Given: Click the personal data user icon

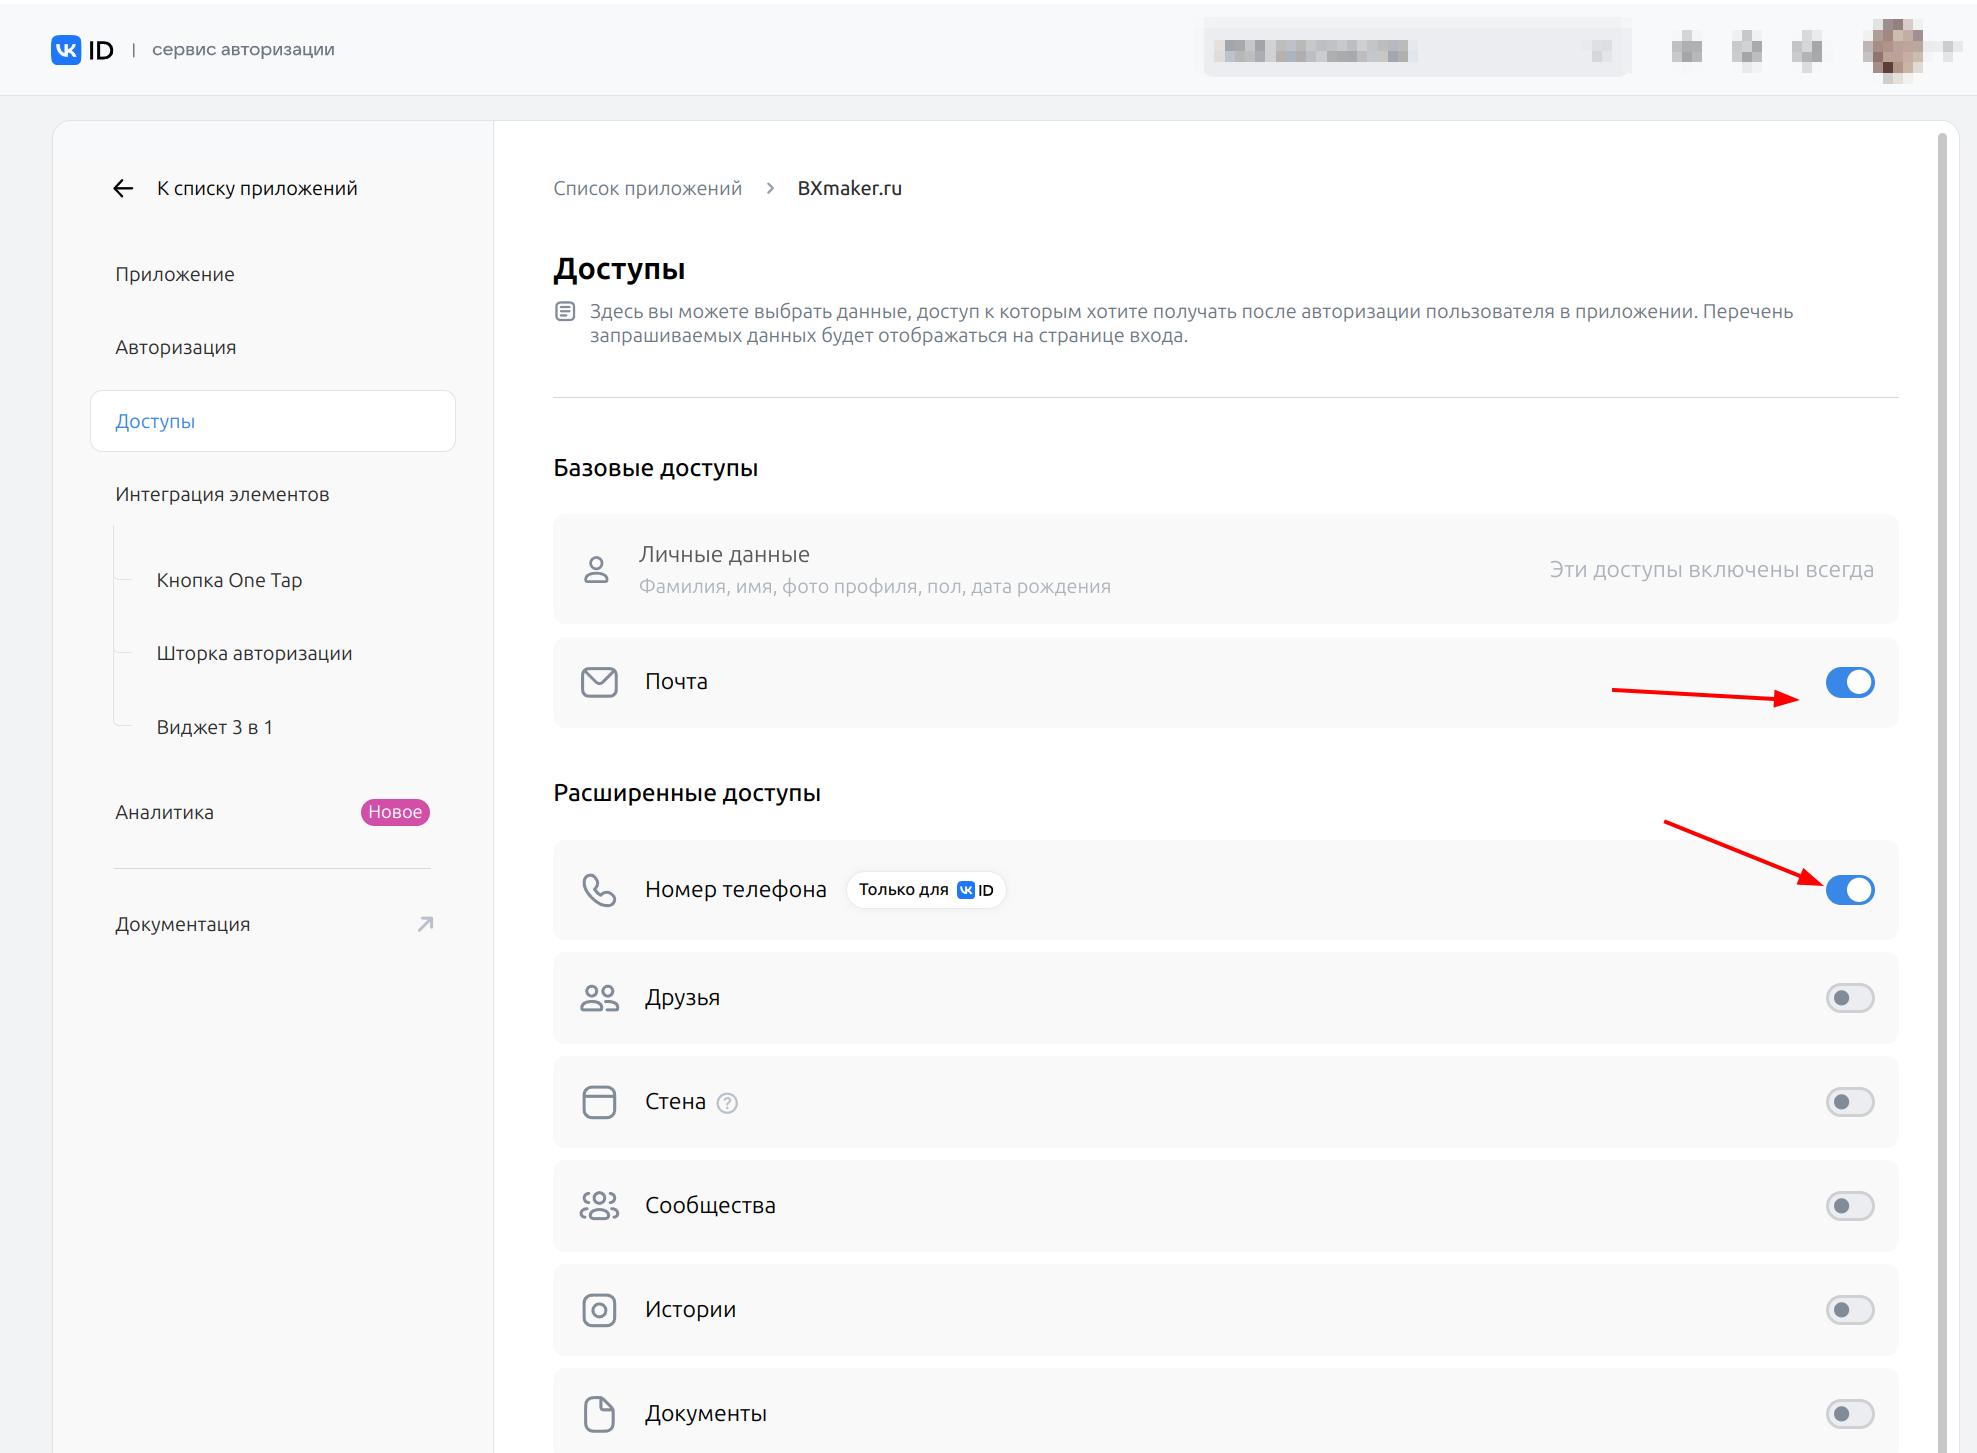Looking at the screenshot, I should pos(596,570).
